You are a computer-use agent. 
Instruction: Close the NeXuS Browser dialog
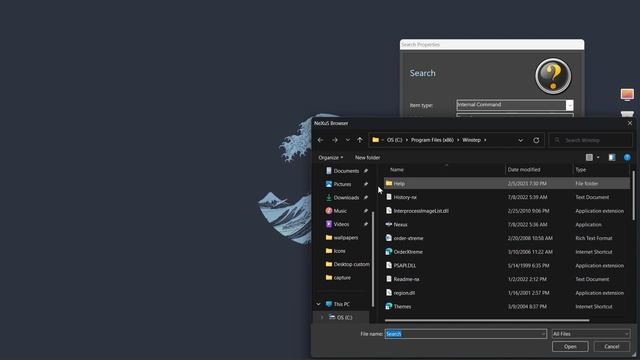(x=630, y=123)
